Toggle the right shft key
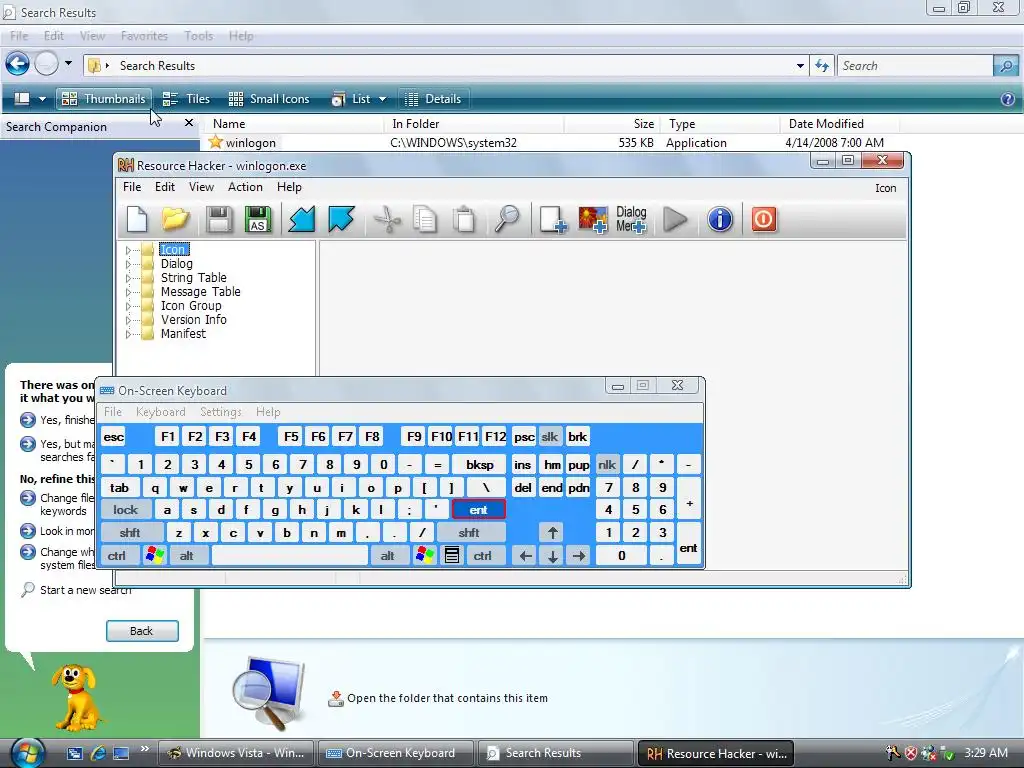Screen dimensions: 1024x768 coord(469,532)
